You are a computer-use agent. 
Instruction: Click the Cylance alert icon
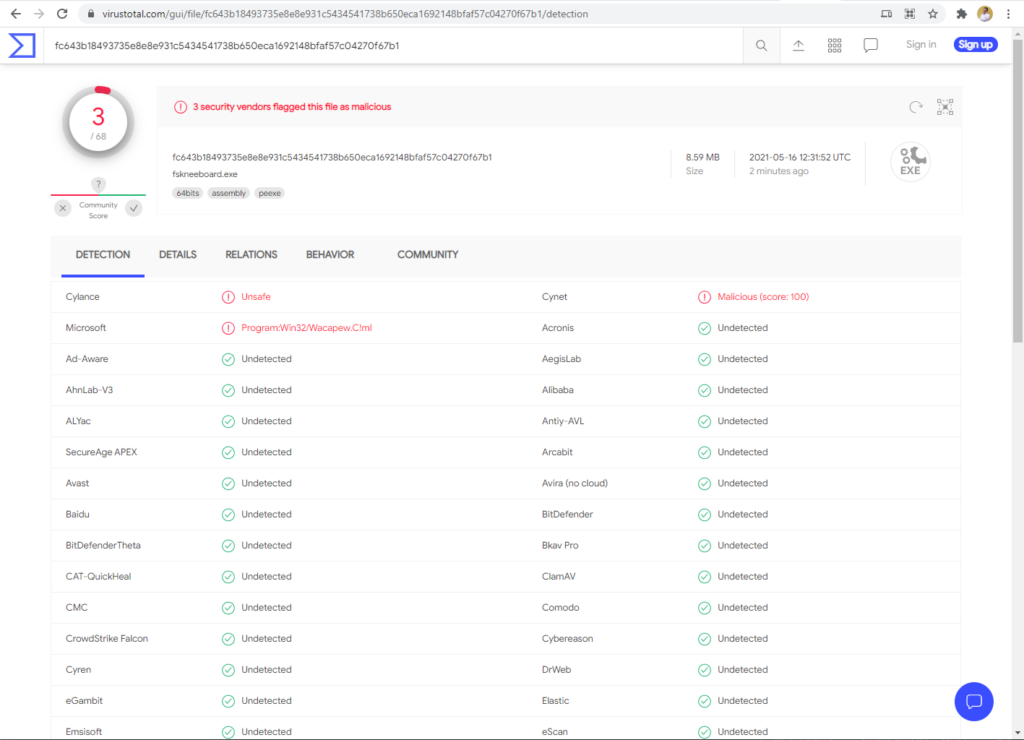click(228, 297)
